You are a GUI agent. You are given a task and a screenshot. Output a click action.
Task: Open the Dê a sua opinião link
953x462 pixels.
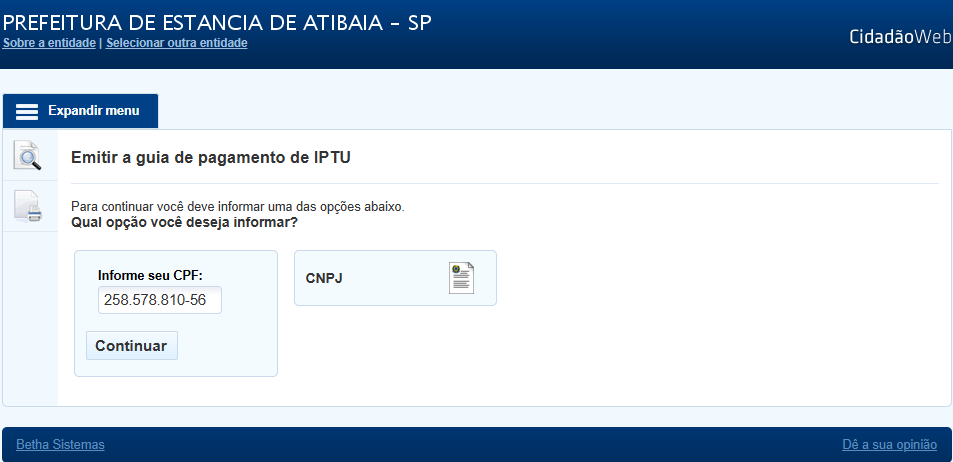coord(889,444)
